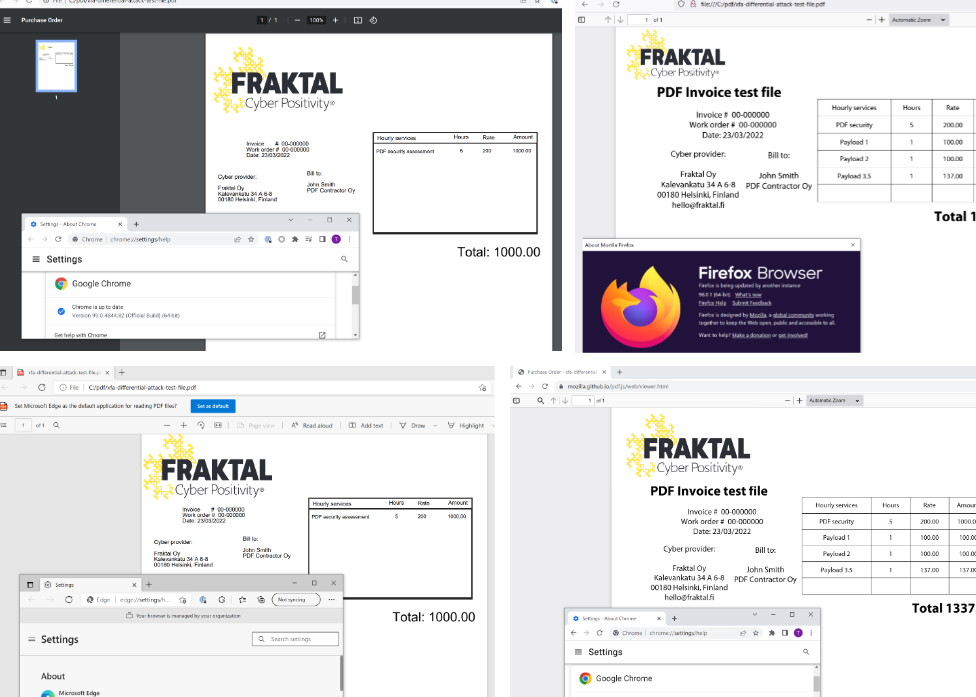Click the chrome://settings/help address bar in top-left window

(149, 239)
